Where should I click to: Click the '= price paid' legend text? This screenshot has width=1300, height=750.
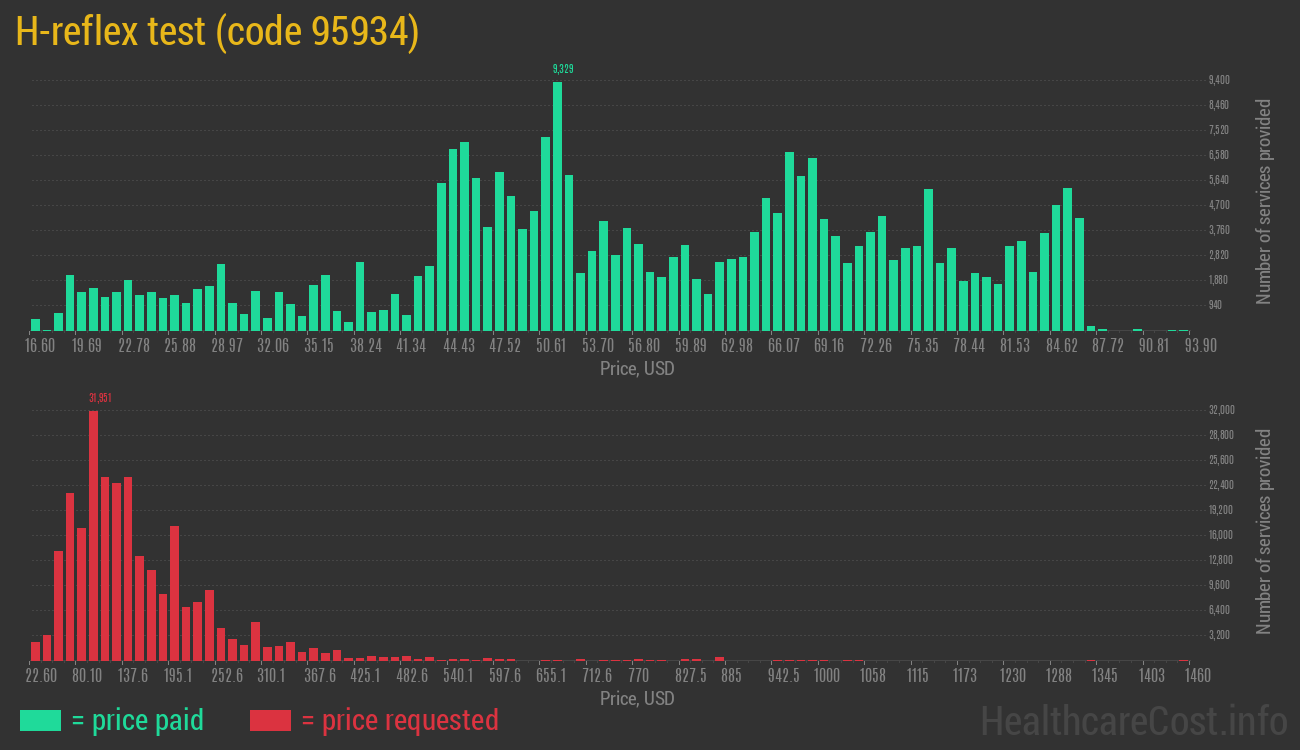tap(138, 720)
